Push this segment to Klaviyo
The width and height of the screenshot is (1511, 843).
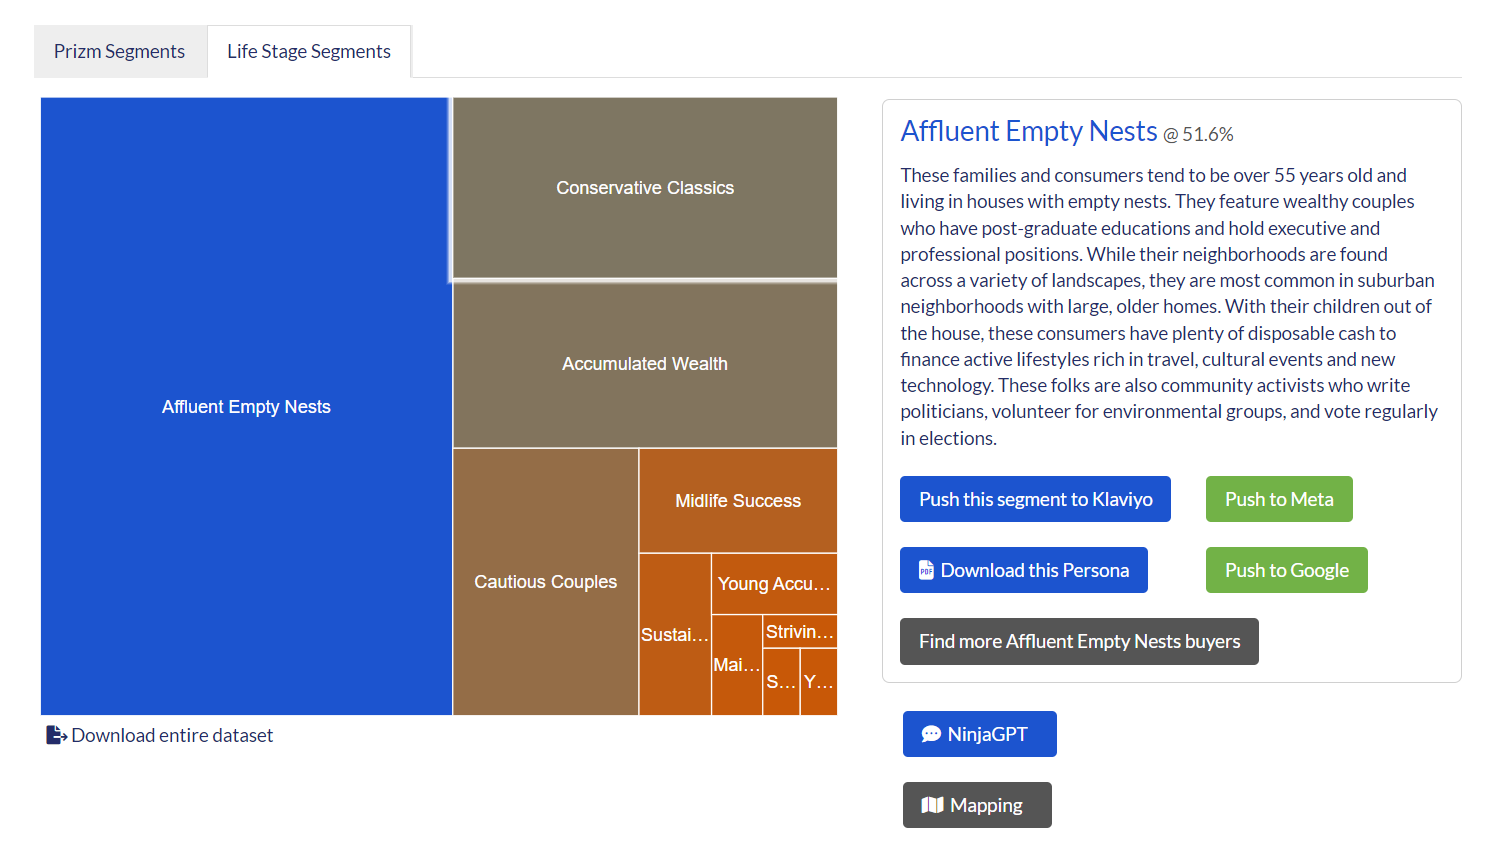point(1034,499)
